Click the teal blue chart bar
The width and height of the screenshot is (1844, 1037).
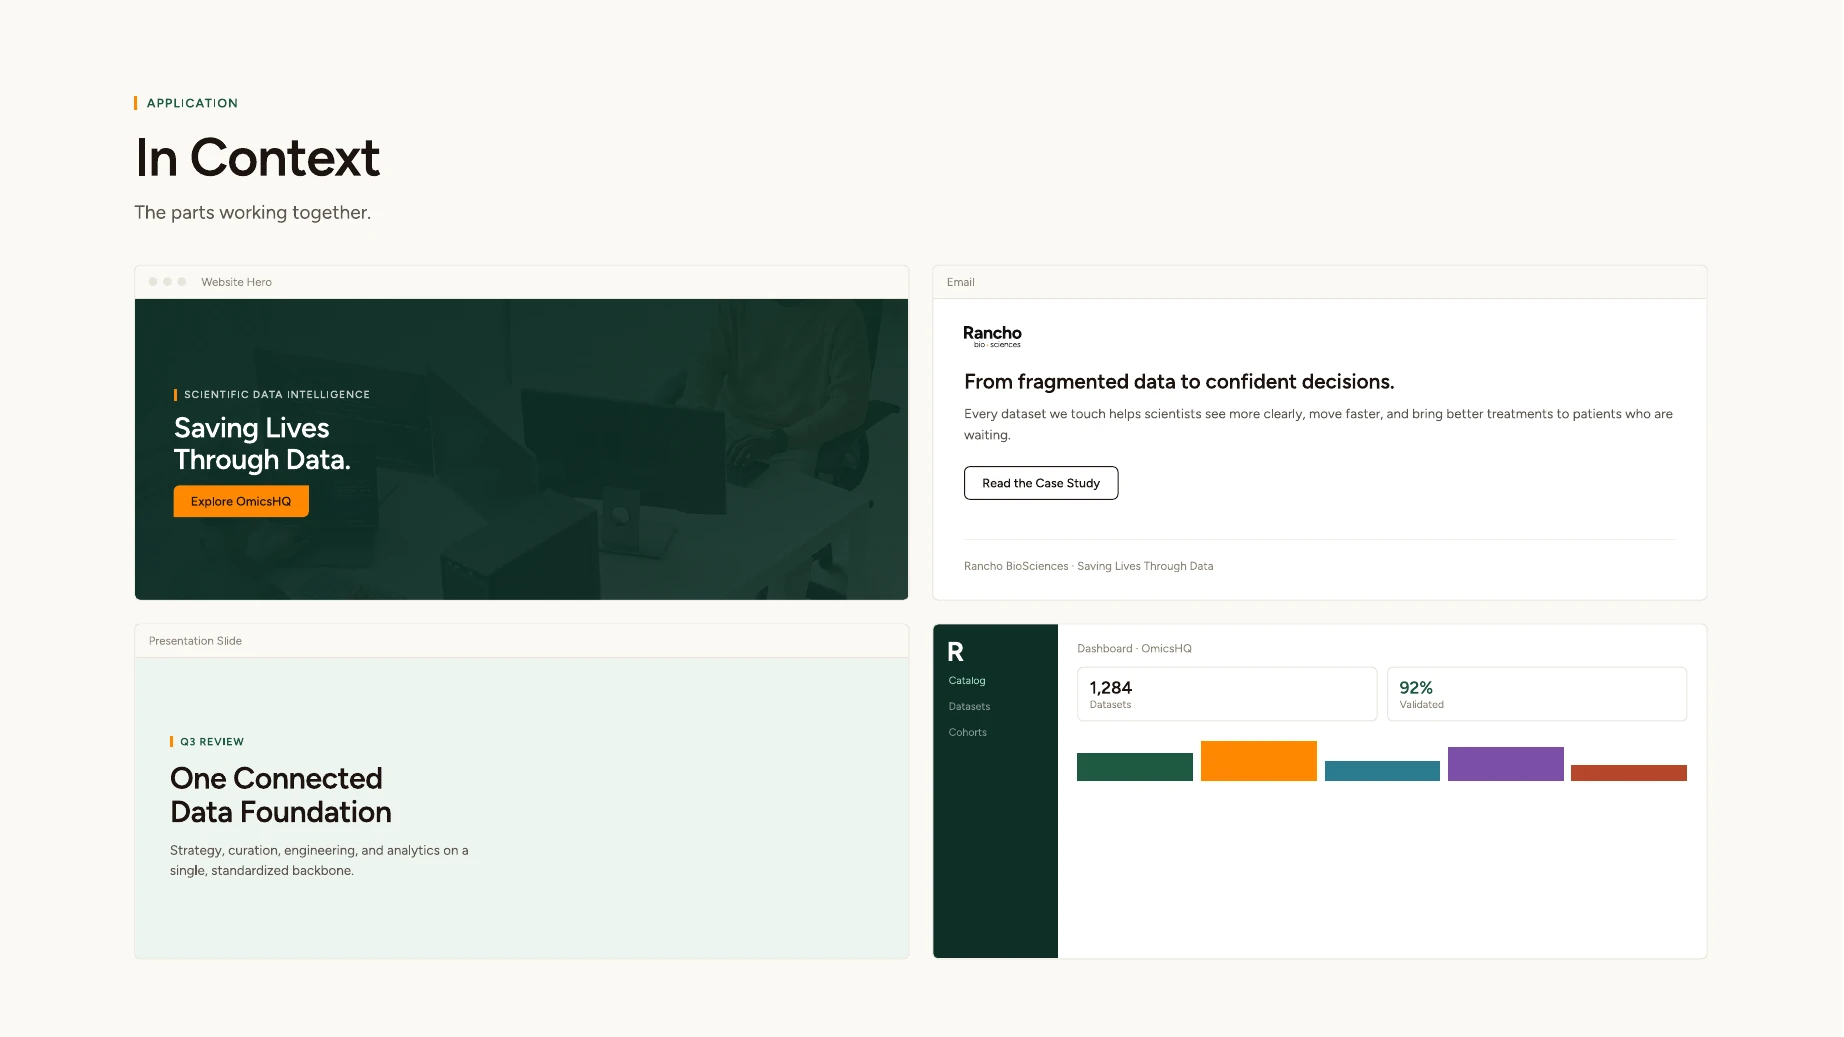click(1382, 771)
